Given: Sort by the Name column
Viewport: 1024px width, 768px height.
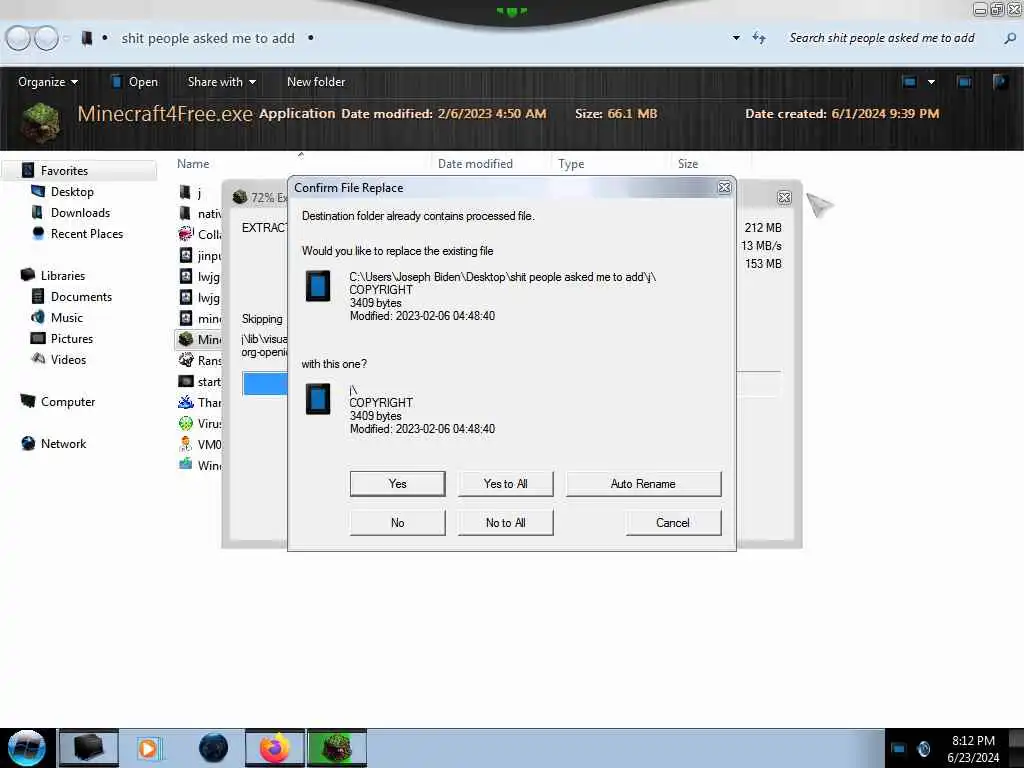Looking at the screenshot, I should click(193, 164).
